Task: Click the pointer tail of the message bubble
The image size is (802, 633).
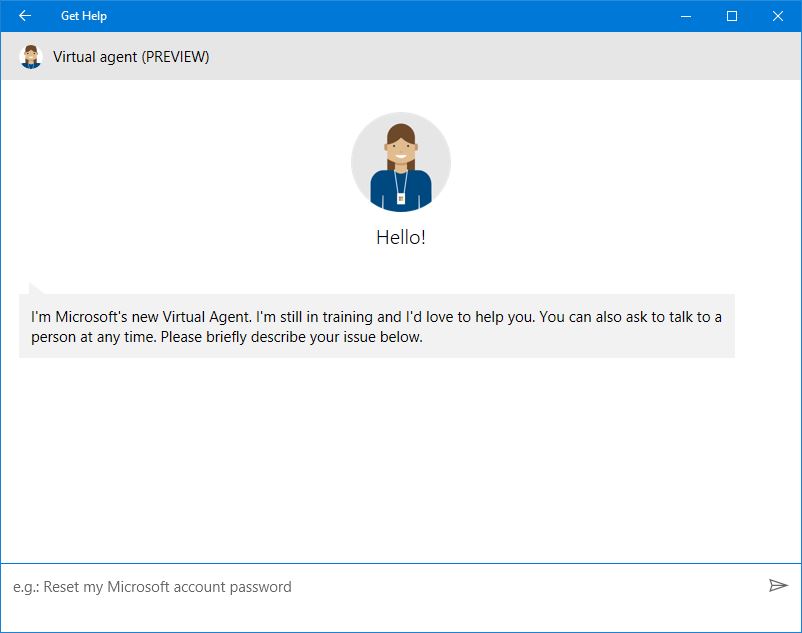Action: (36, 289)
